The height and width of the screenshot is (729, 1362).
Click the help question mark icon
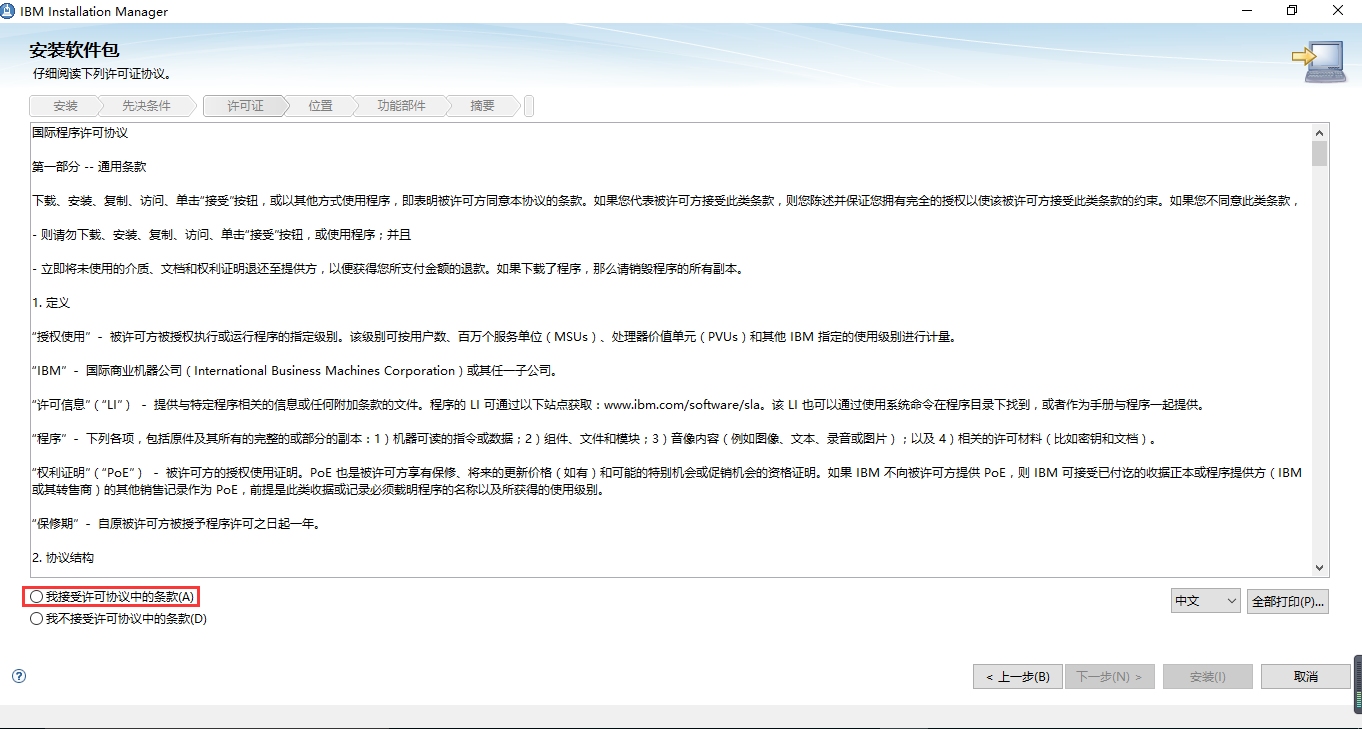pyautogui.click(x=18, y=676)
